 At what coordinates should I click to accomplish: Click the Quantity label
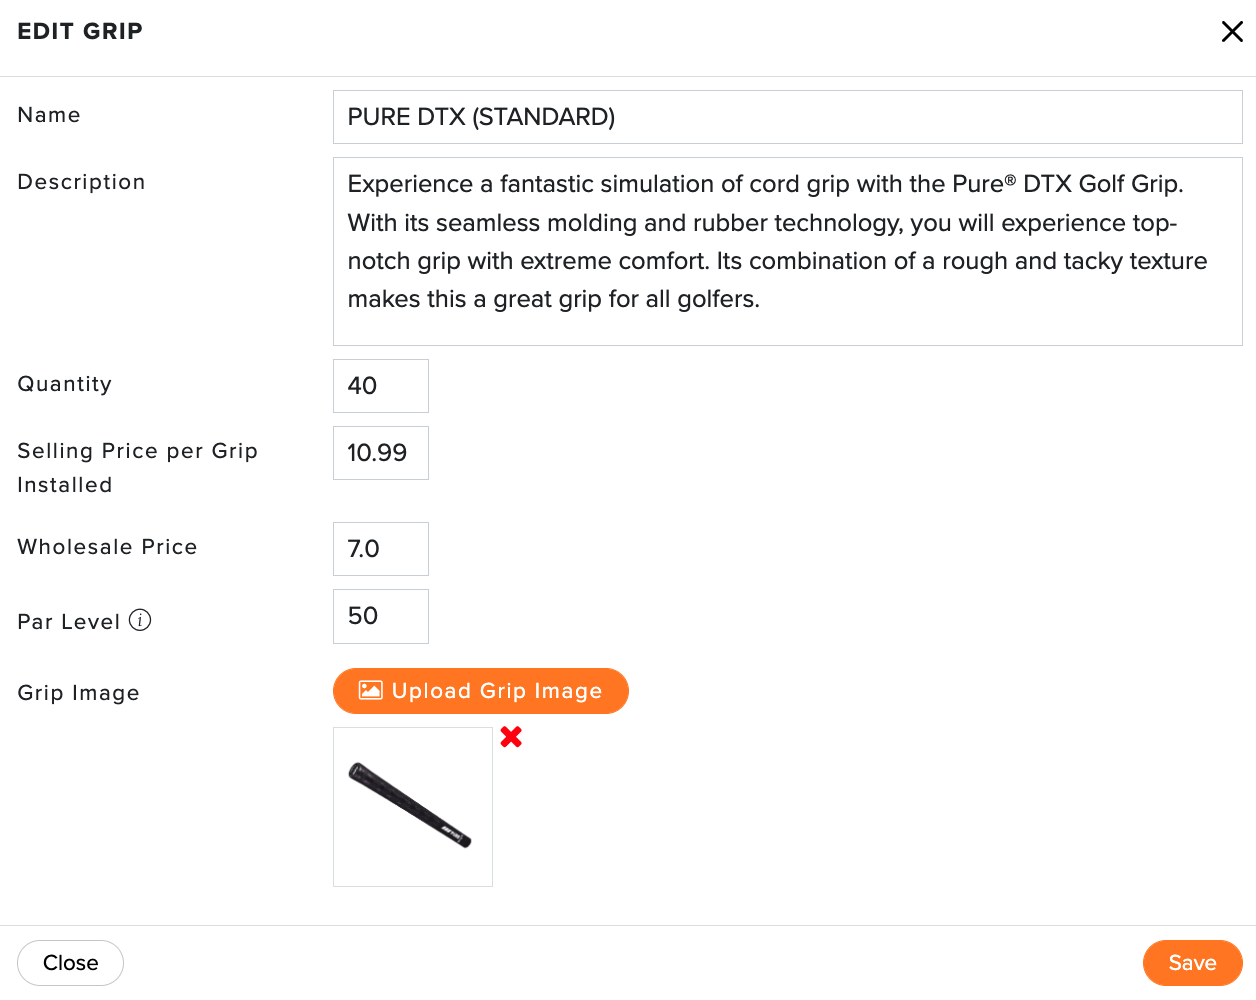pyautogui.click(x=65, y=384)
